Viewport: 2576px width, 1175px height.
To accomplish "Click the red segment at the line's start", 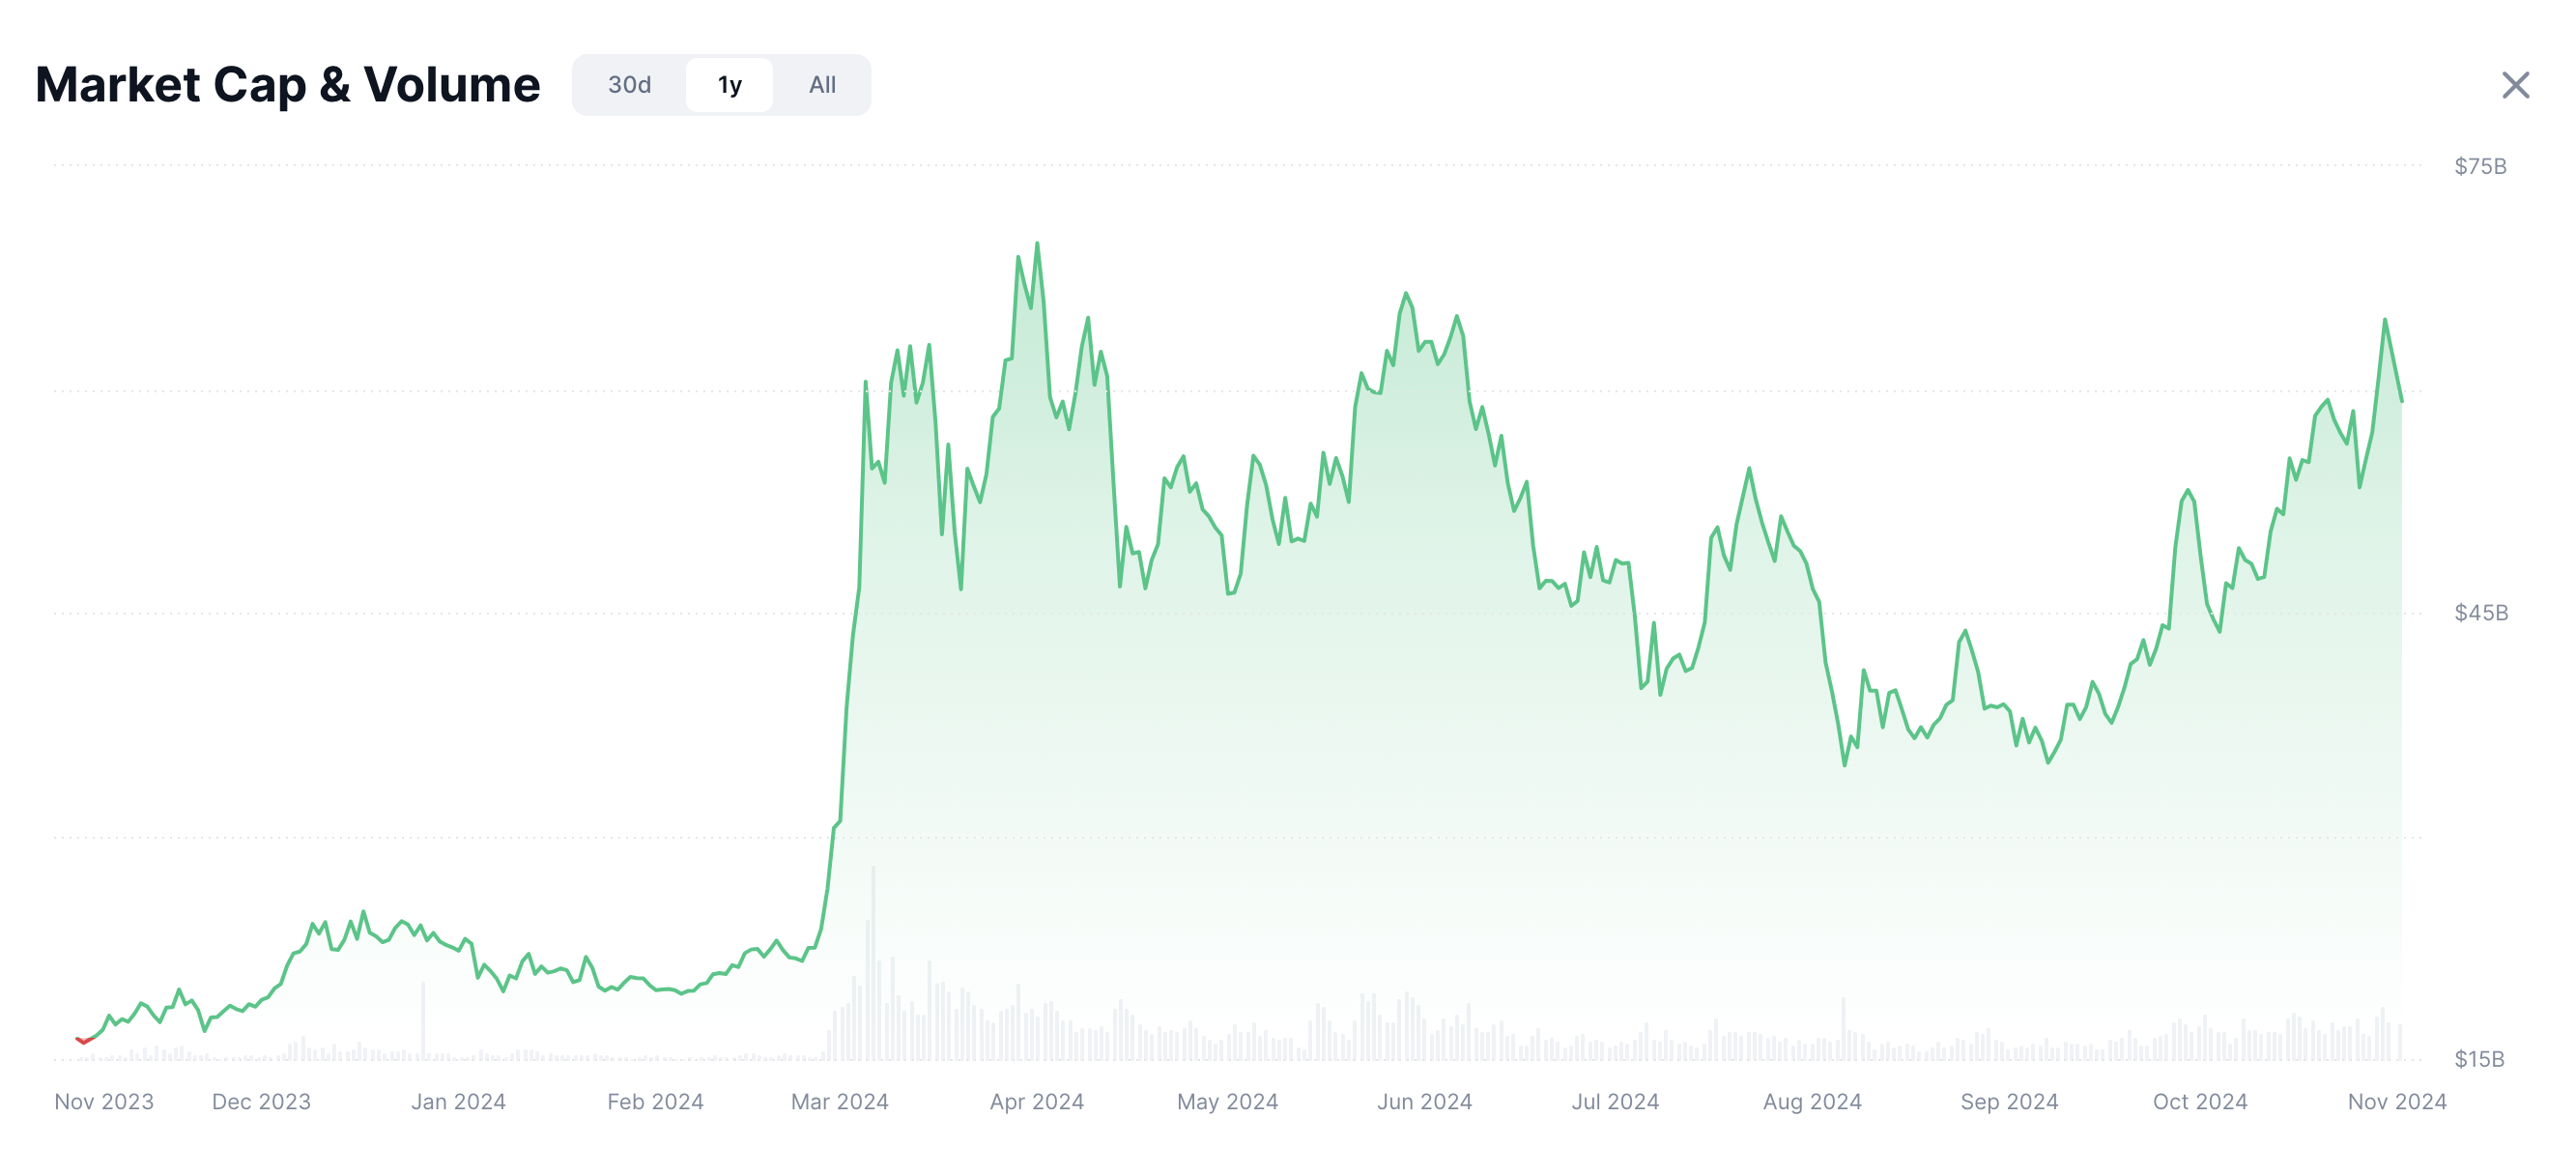I will click(84, 1041).
